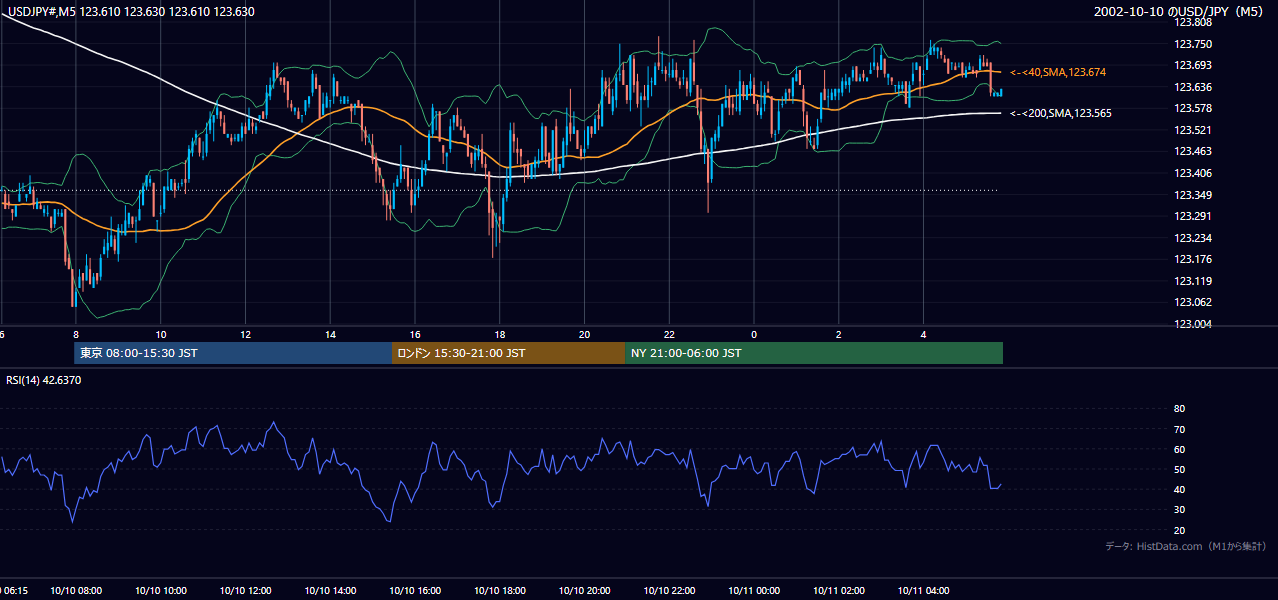The height and width of the screenshot is (600, 1278).
Task: Click hour label 18 under the price chart
Action: point(500,334)
